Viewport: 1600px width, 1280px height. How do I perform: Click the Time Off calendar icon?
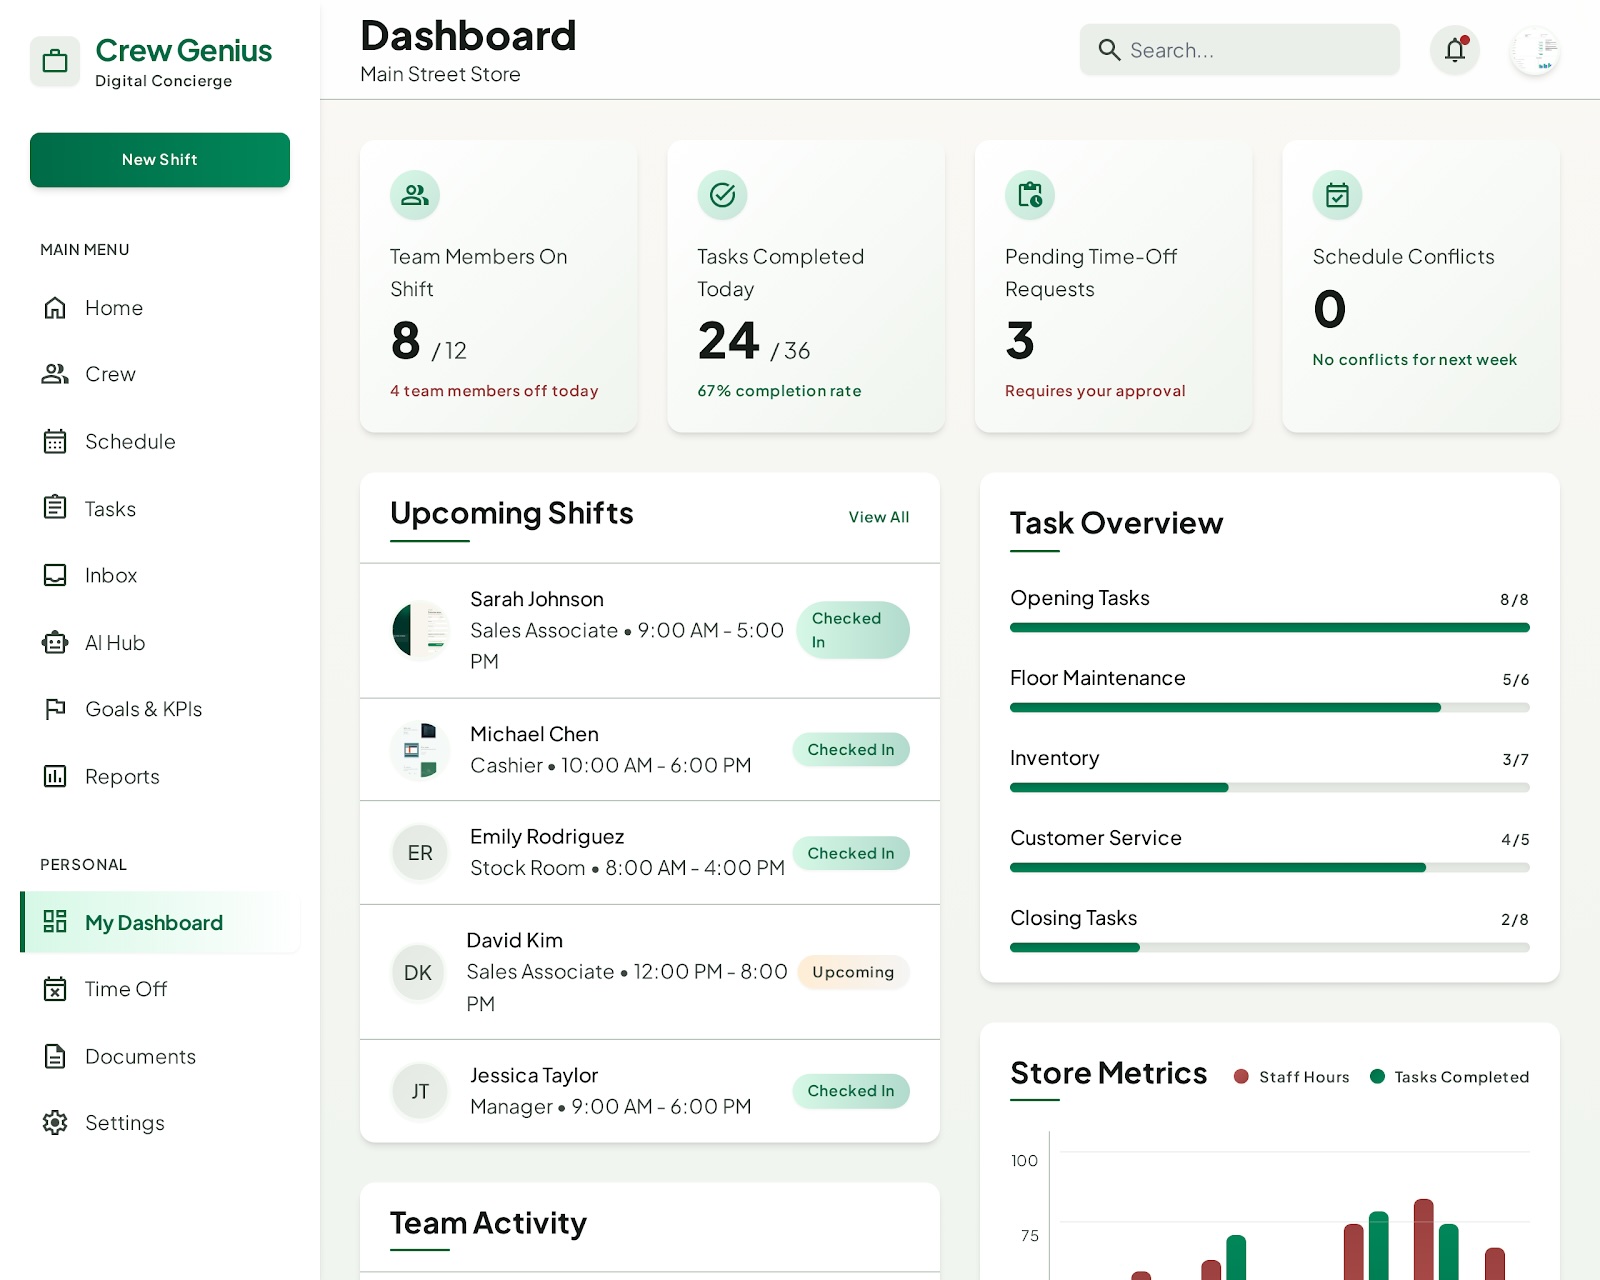(x=55, y=989)
